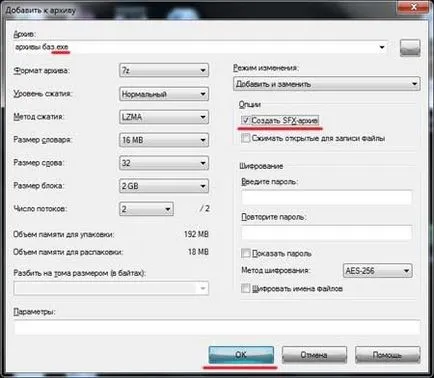Focus the Введите пароль input field
The height and width of the screenshot is (378, 434).
click(327, 197)
